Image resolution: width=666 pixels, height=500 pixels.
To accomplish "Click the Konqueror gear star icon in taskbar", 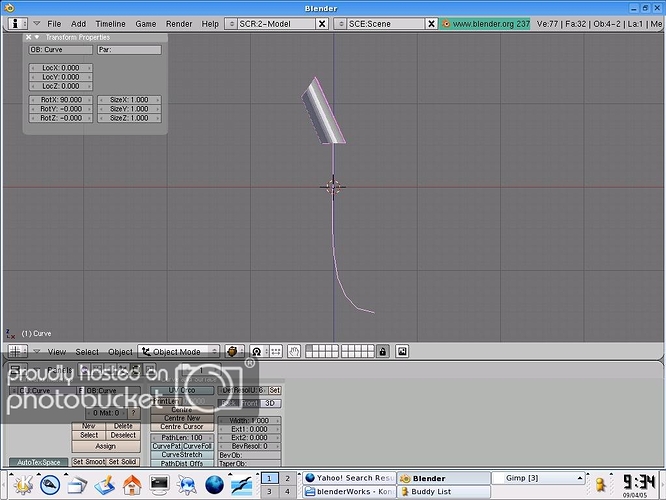I will coord(187,485).
